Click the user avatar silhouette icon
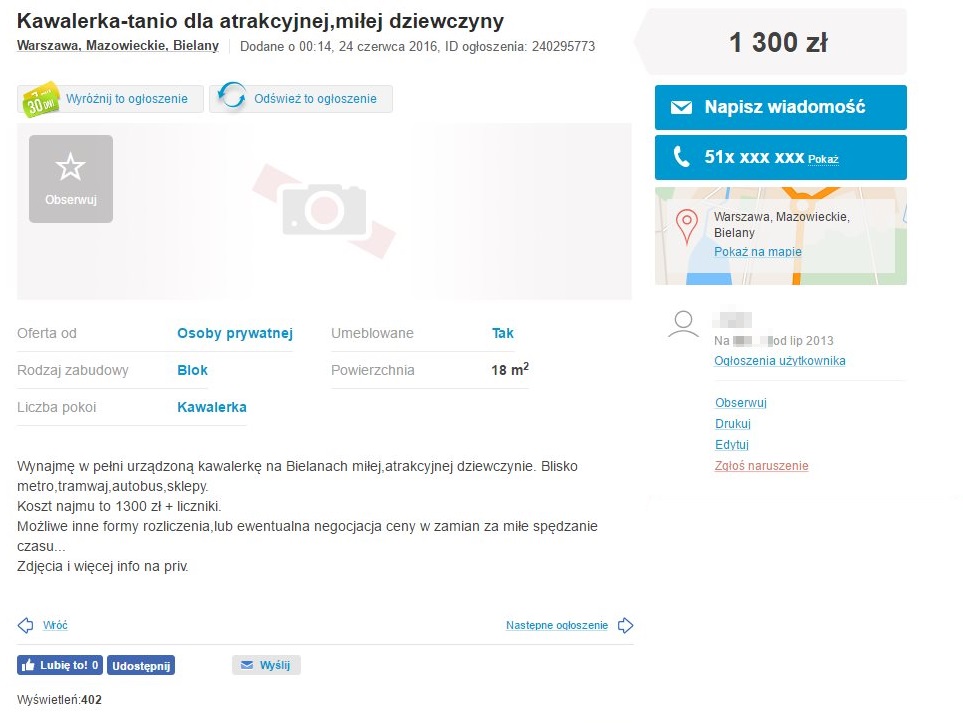Viewport: 963px width, 723px height. pyautogui.click(x=683, y=324)
